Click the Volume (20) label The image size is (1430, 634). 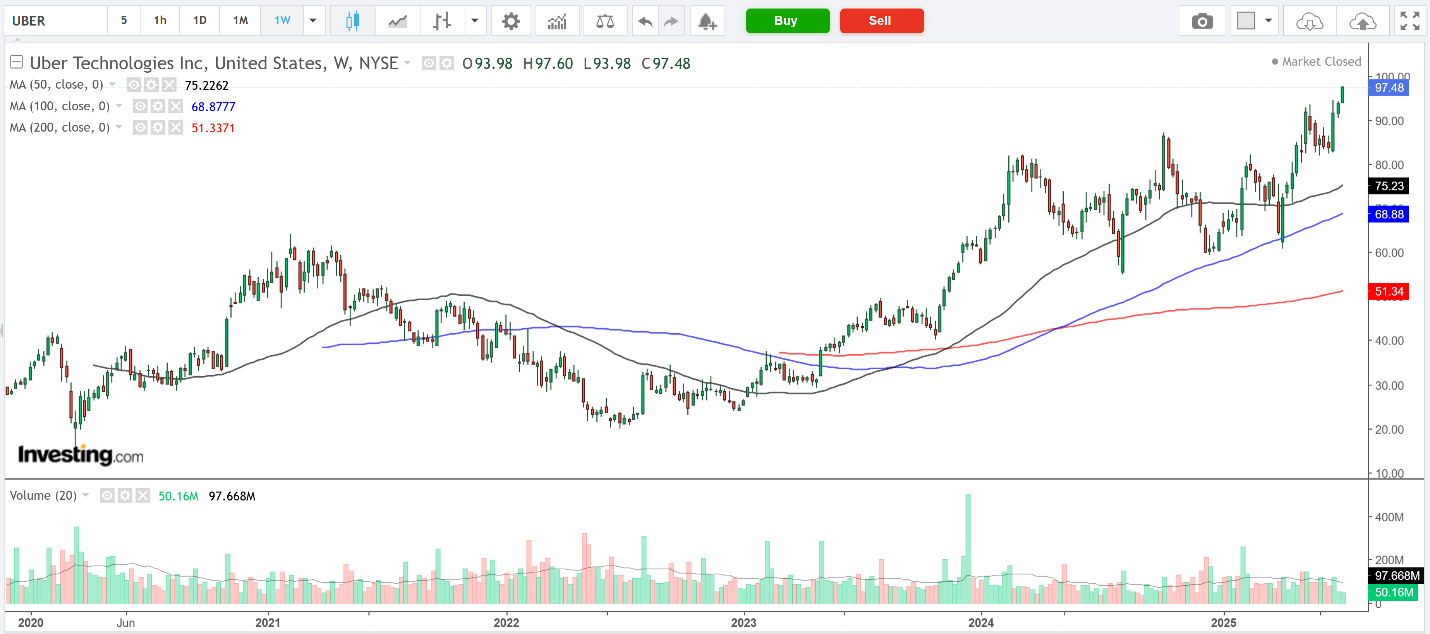tap(43, 495)
